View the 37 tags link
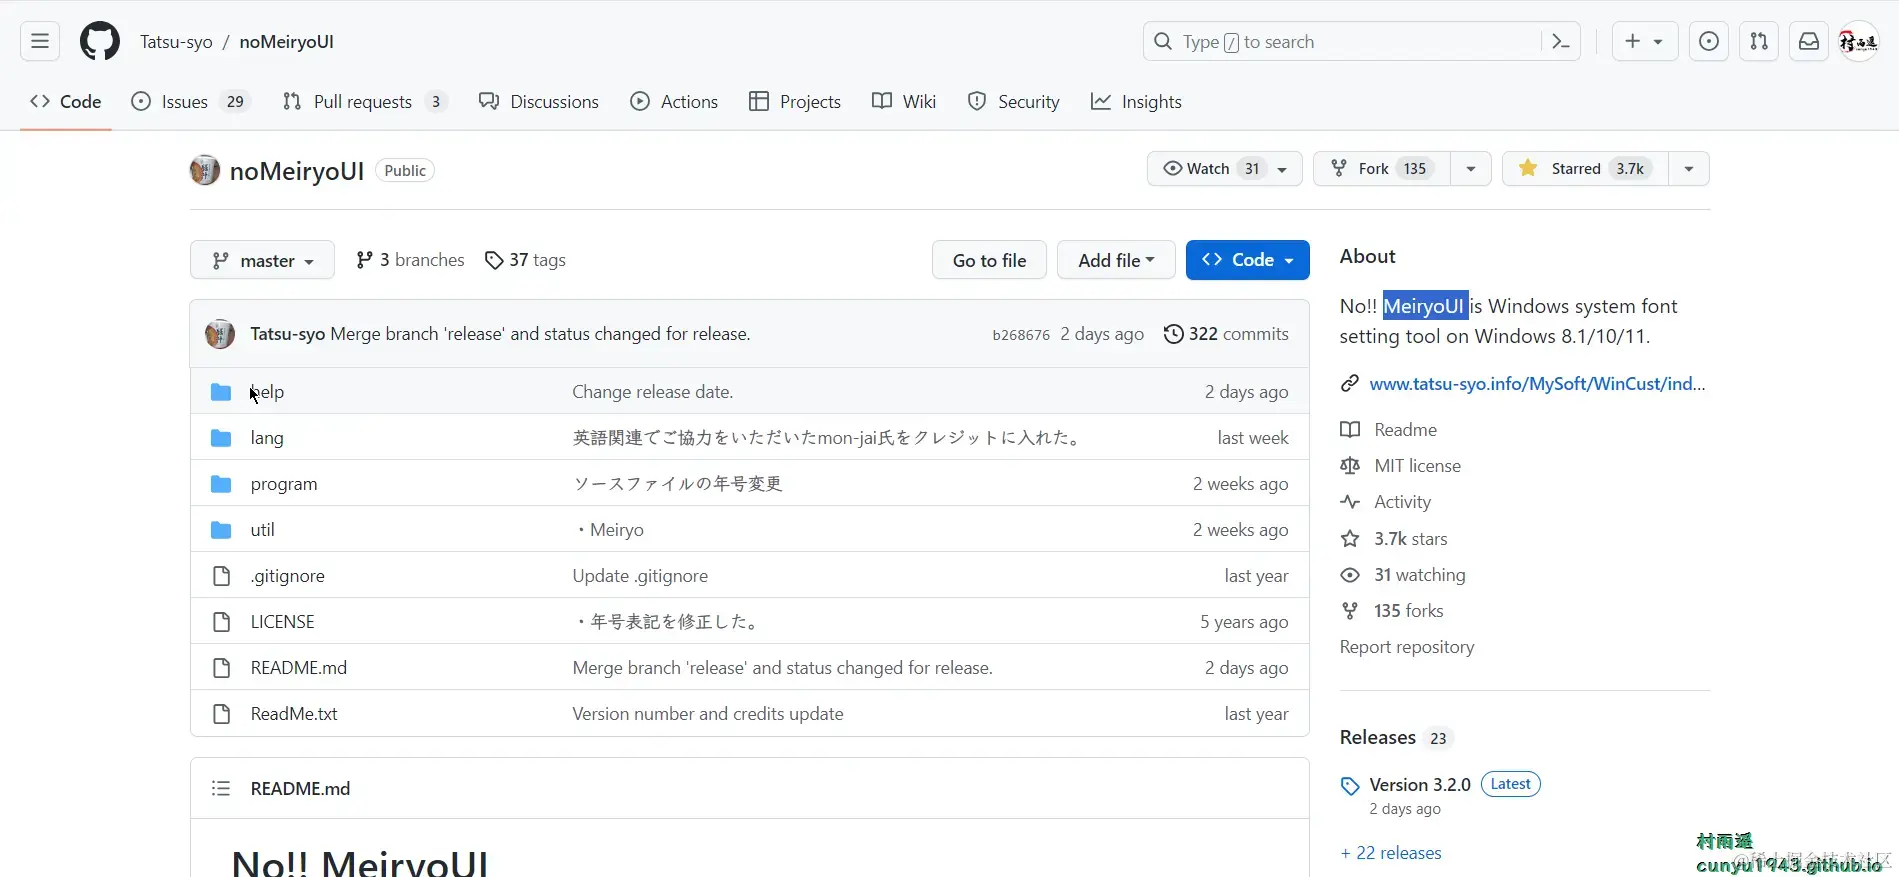This screenshot has height=877, width=1899. tap(525, 260)
